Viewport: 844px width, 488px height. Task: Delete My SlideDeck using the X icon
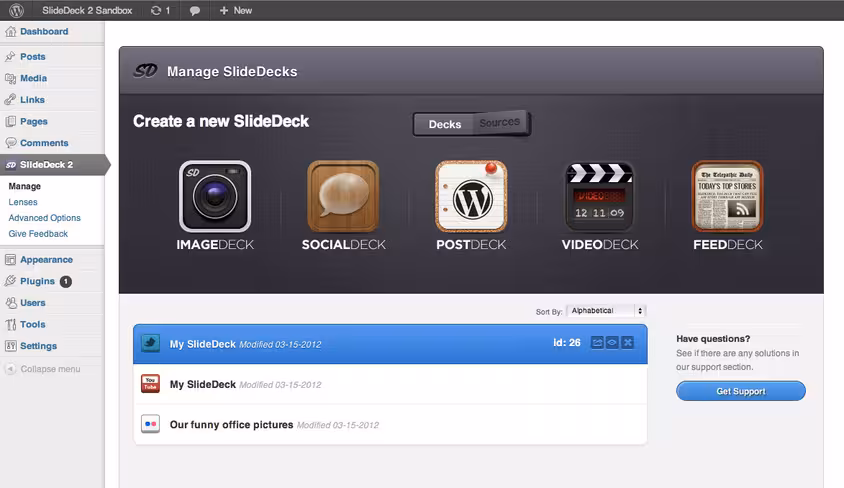[x=628, y=343]
